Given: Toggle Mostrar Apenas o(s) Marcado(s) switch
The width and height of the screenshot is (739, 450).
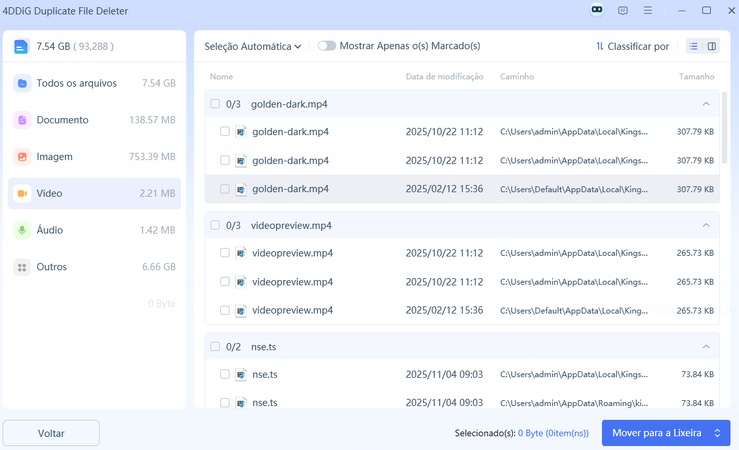Looking at the screenshot, I should point(327,46).
